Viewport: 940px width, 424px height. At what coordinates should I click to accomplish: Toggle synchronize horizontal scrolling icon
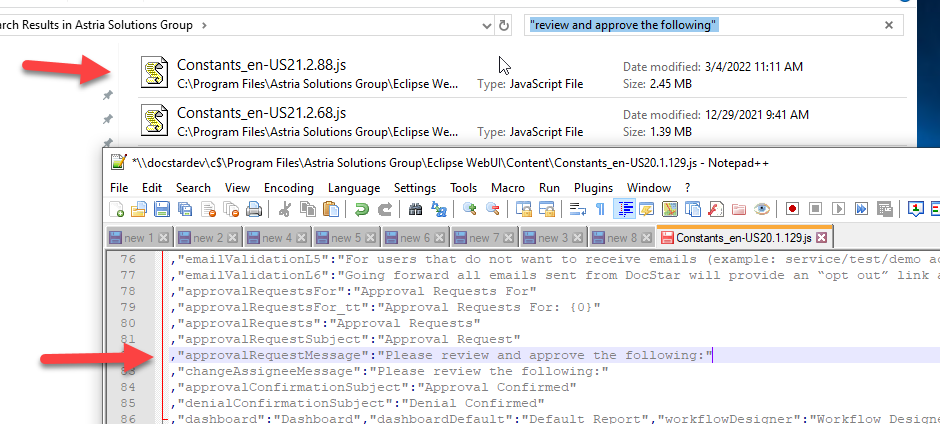tap(547, 209)
